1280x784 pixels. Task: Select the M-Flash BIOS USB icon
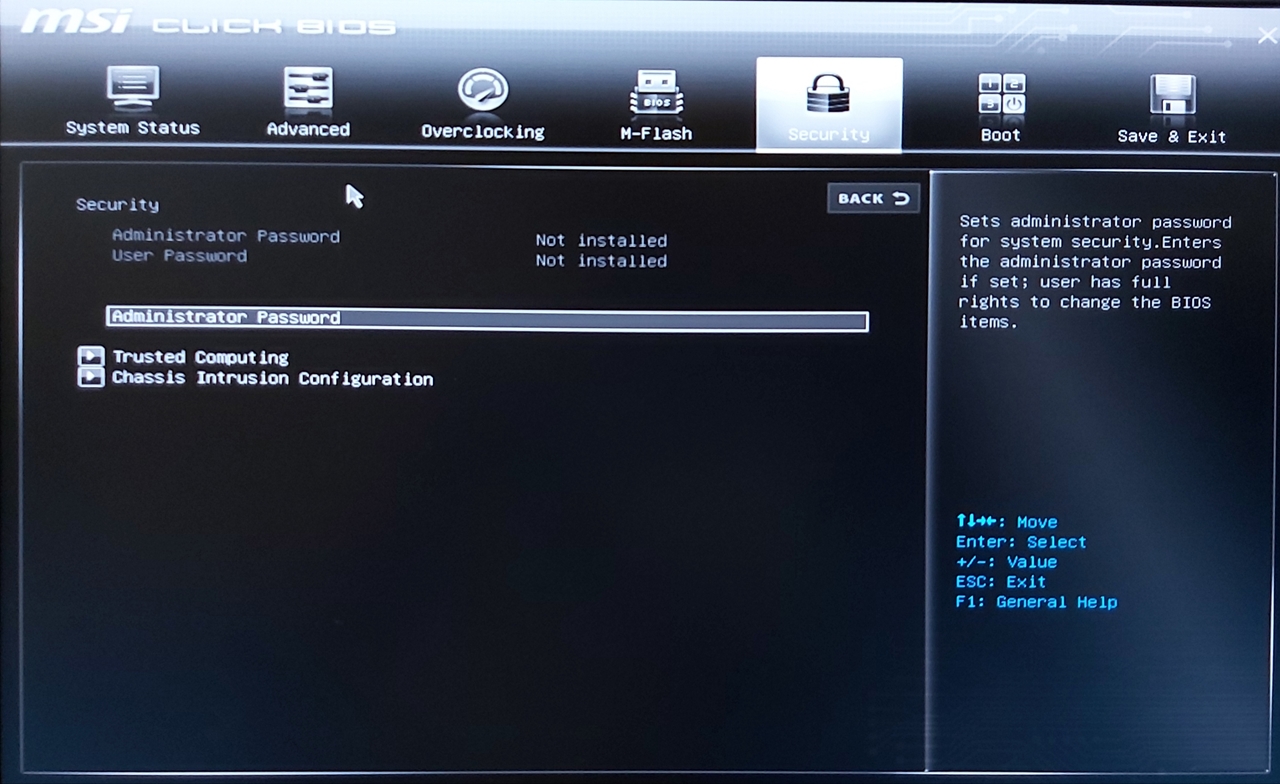(x=656, y=93)
